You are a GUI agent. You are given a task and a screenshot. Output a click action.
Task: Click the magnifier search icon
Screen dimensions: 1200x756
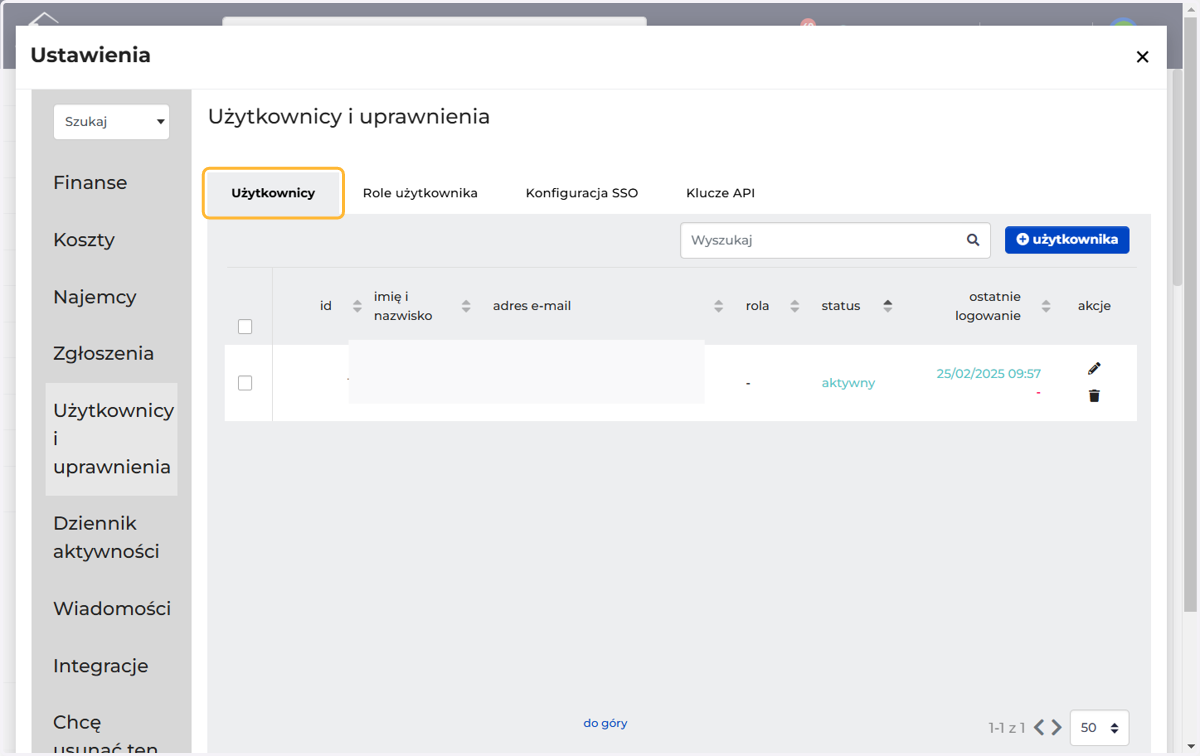tap(973, 240)
